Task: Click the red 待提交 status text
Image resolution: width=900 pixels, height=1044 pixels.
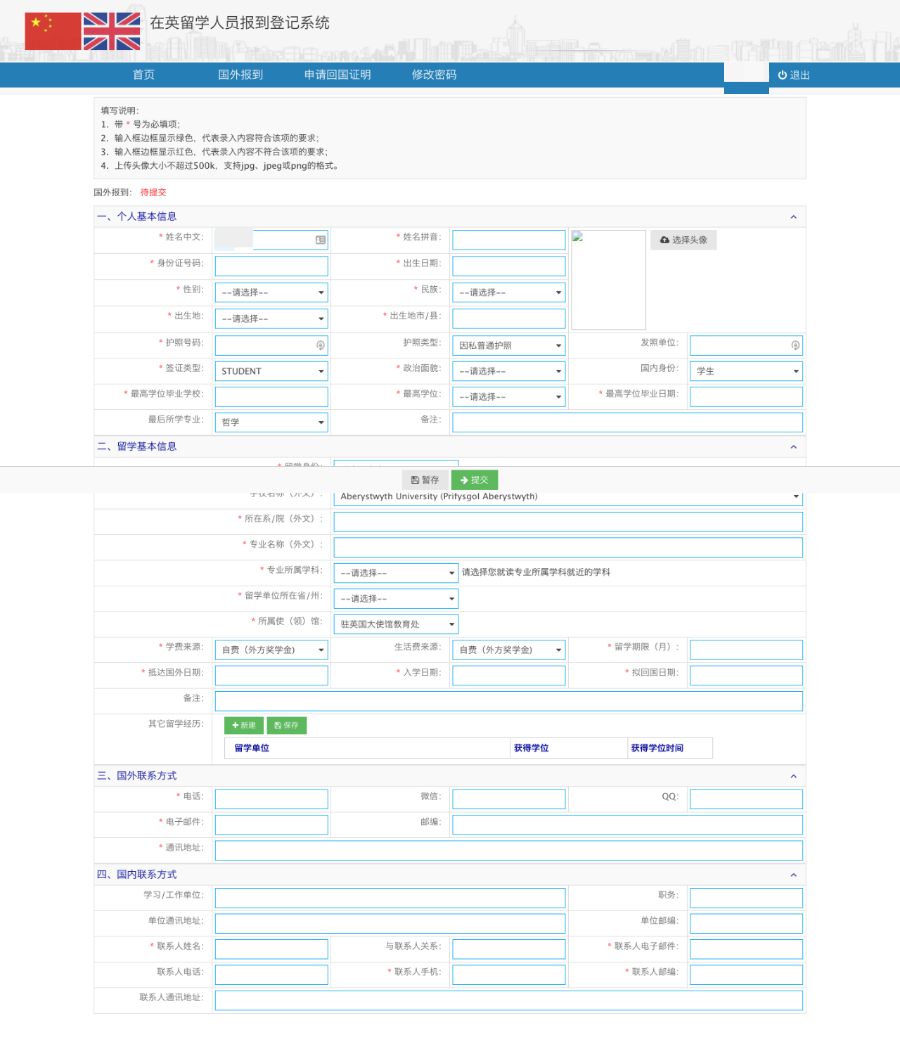Action: coord(153,192)
